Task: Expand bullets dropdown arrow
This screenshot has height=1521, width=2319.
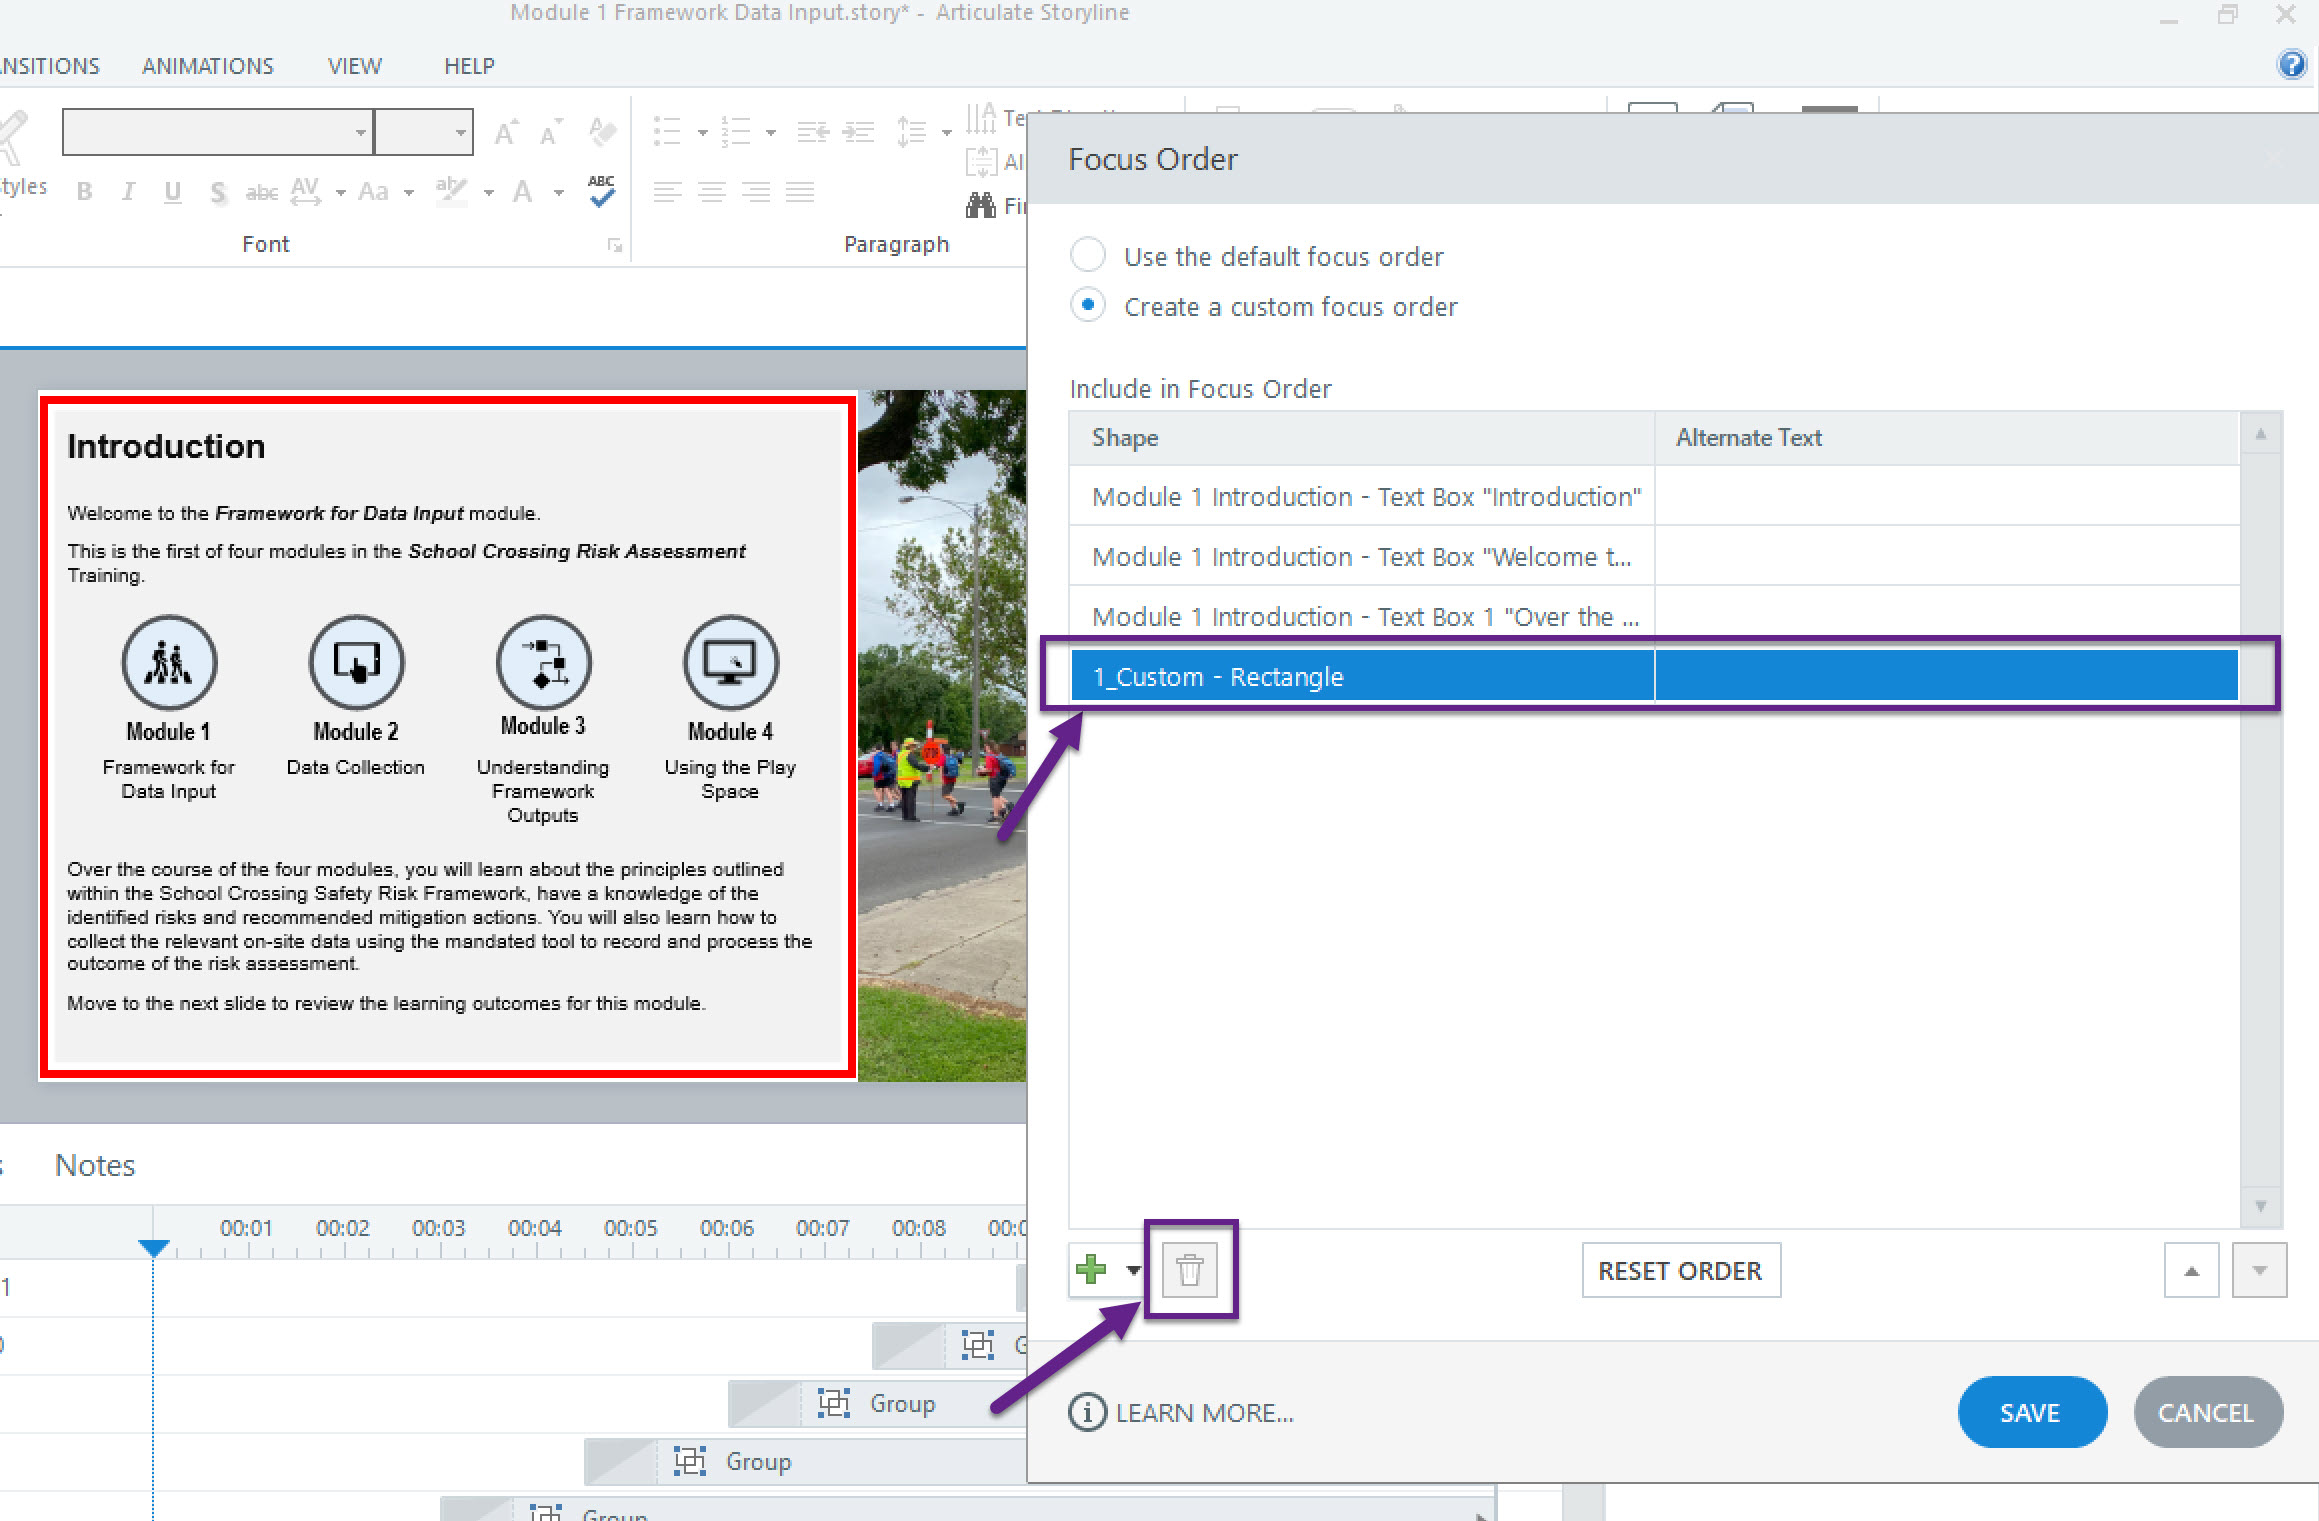Action: pyautogui.click(x=702, y=132)
